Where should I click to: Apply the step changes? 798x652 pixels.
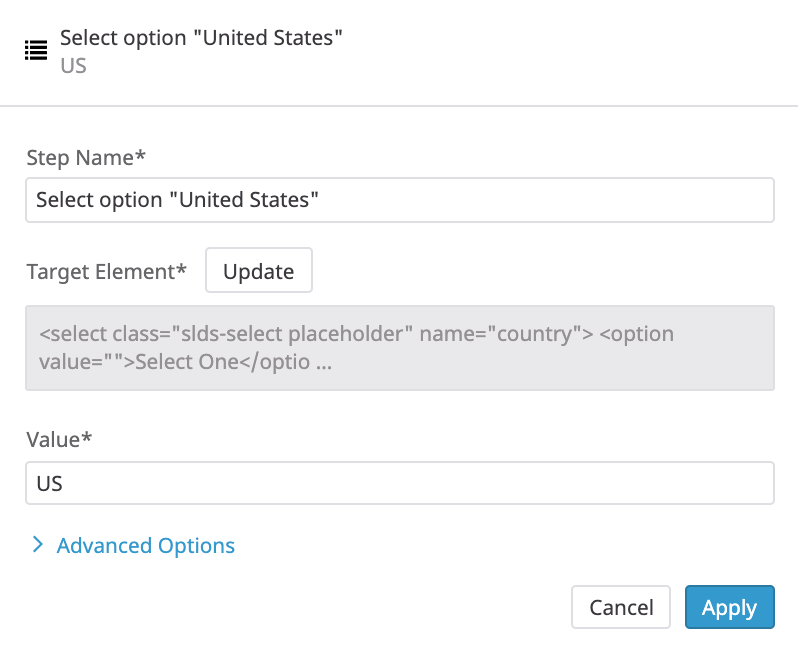(729, 607)
